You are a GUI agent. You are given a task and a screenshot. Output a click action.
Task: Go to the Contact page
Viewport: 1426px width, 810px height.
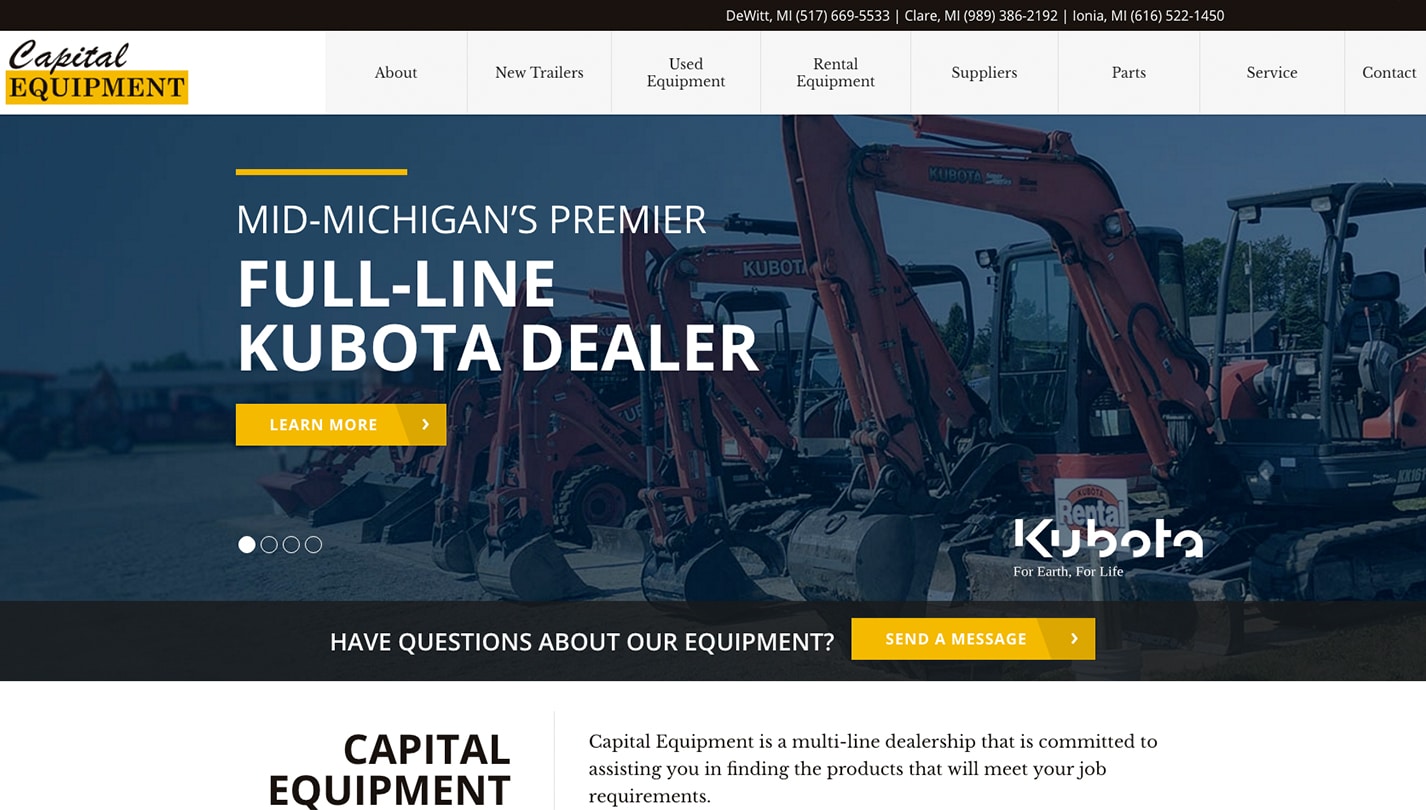[1388, 73]
